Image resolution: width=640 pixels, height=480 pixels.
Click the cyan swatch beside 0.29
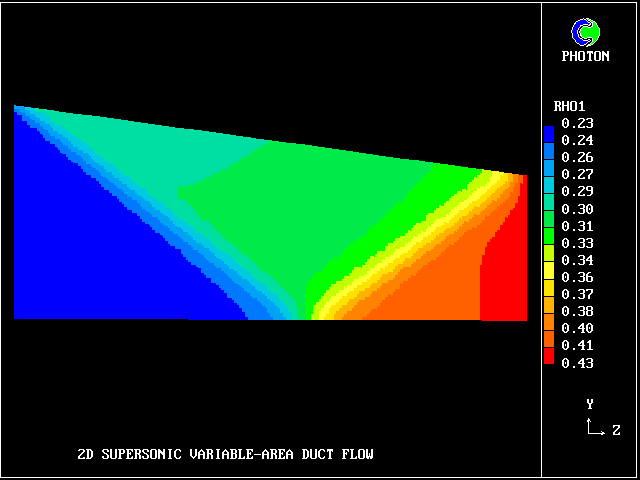point(548,191)
